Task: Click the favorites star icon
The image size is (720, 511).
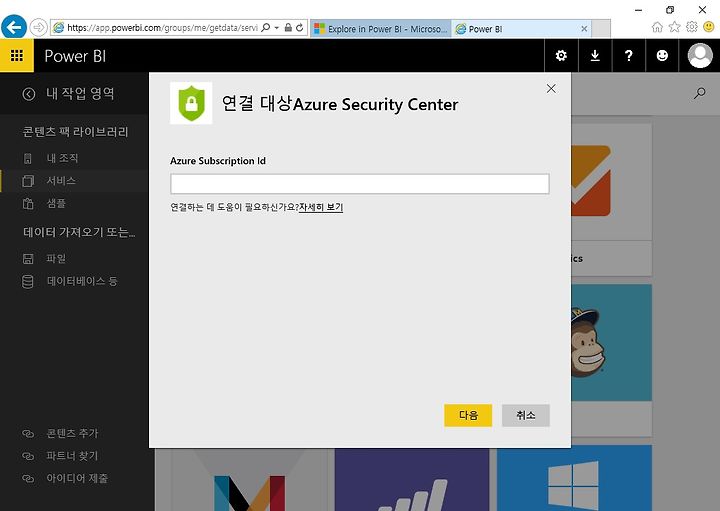Action: [674, 27]
